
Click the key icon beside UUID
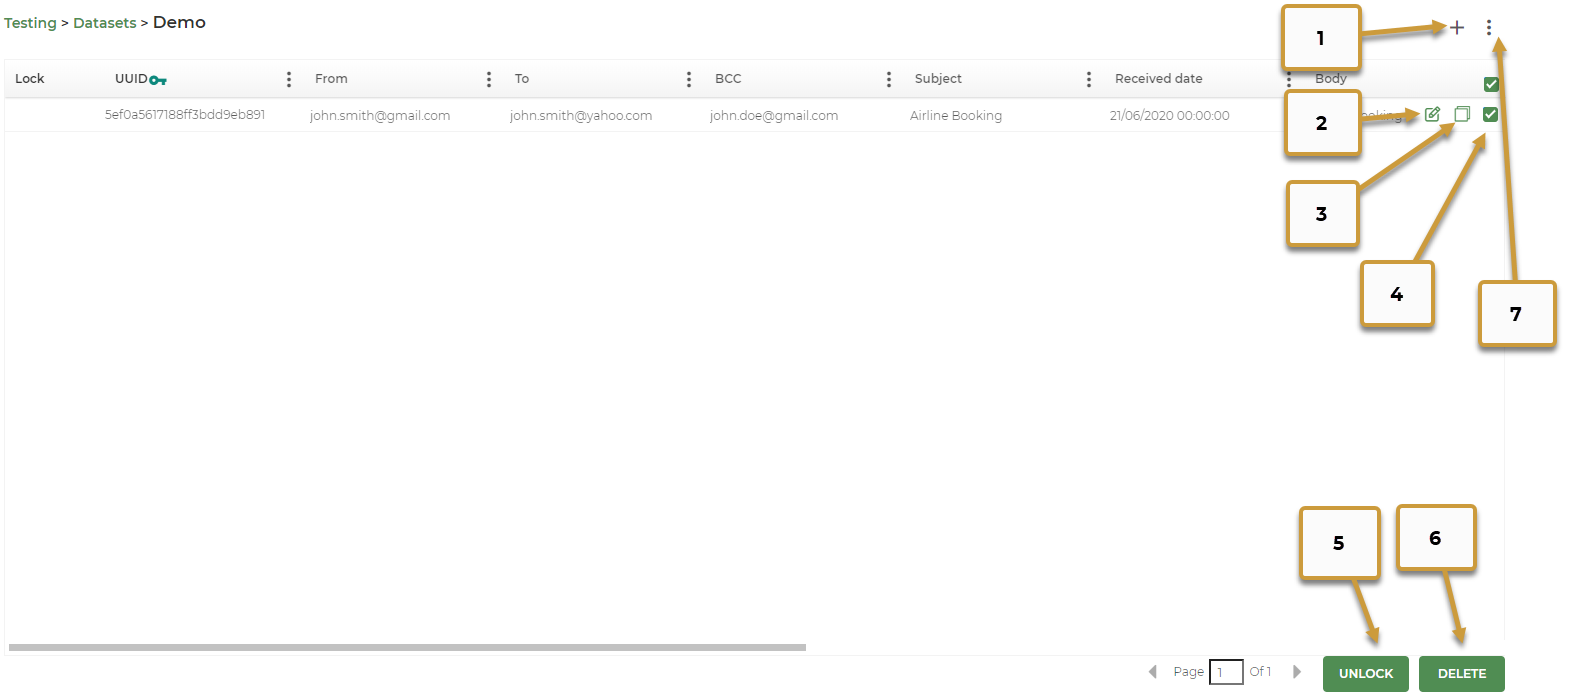tap(158, 80)
